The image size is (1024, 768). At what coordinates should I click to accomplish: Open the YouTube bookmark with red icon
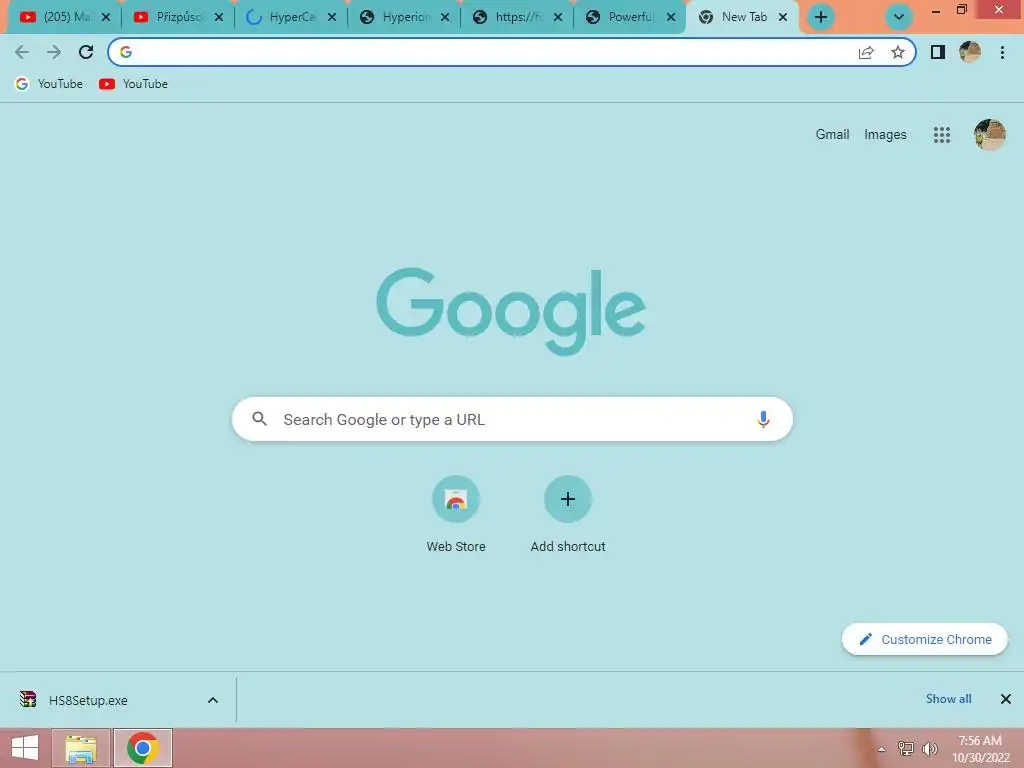pyautogui.click(x=133, y=84)
